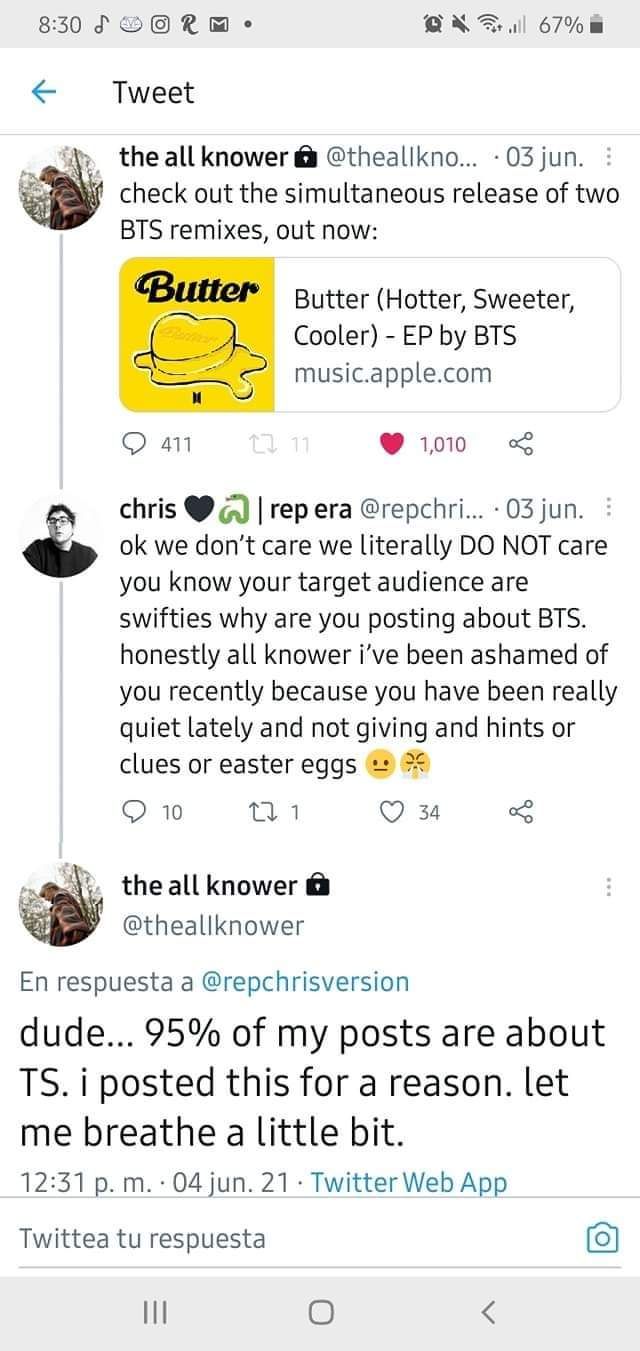
Task: Open Android recent apps button
Action: [x=153, y=1312]
